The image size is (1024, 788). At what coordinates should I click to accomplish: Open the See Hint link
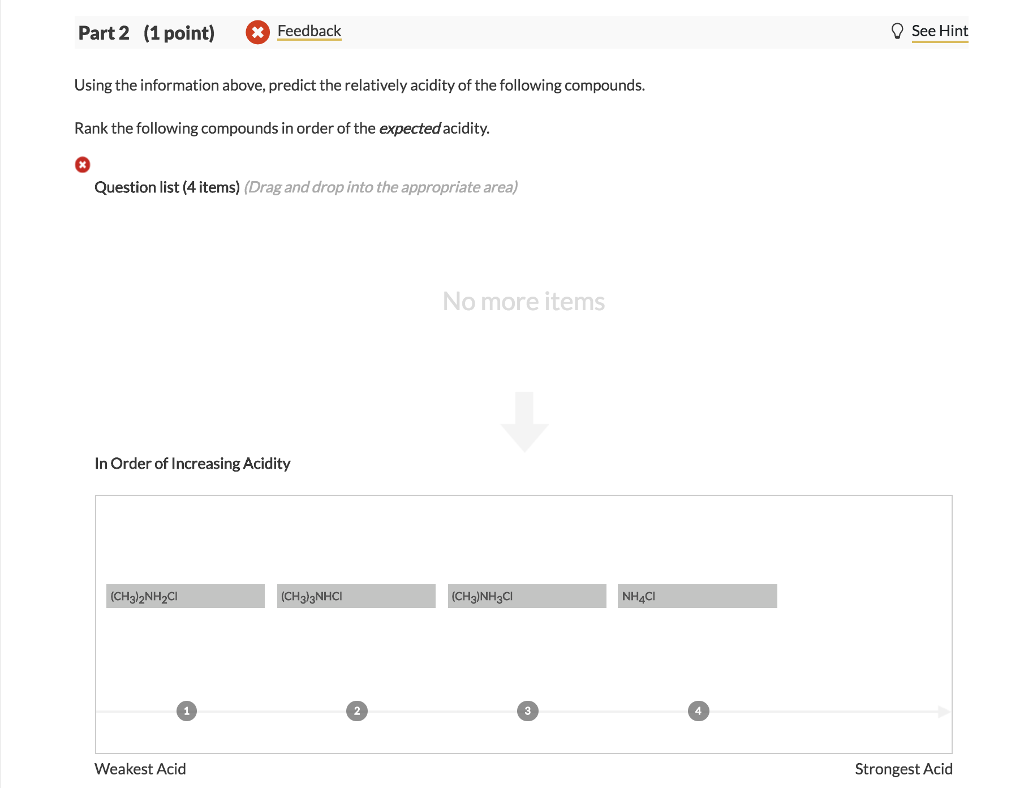[939, 31]
